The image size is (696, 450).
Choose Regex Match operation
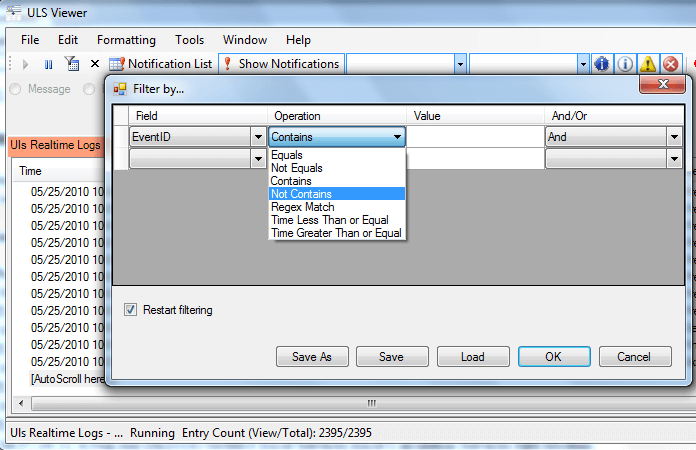click(x=337, y=207)
